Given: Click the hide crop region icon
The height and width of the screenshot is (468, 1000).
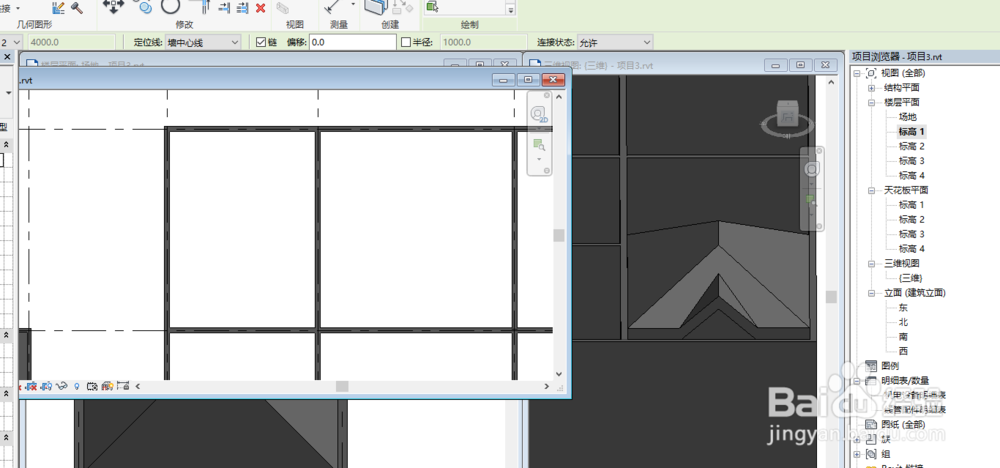Looking at the screenshot, I should pyautogui.click(x=47, y=386).
